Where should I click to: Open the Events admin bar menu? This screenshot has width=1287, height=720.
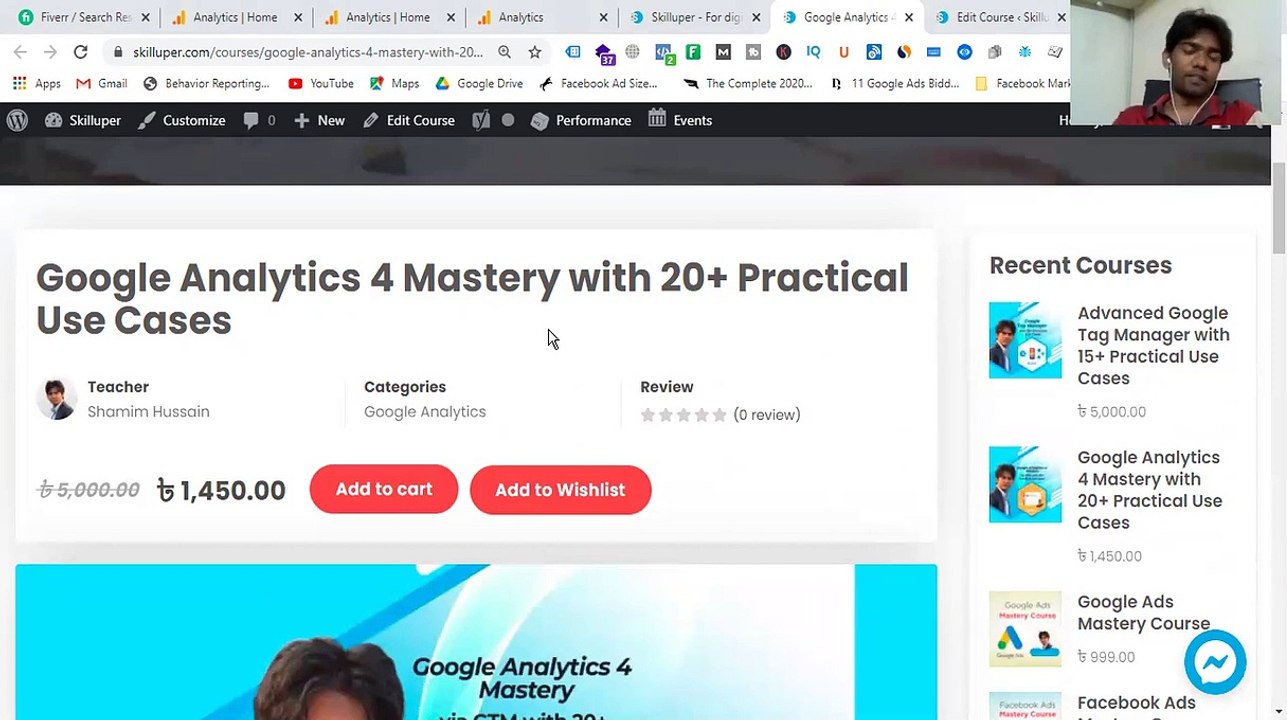[680, 120]
